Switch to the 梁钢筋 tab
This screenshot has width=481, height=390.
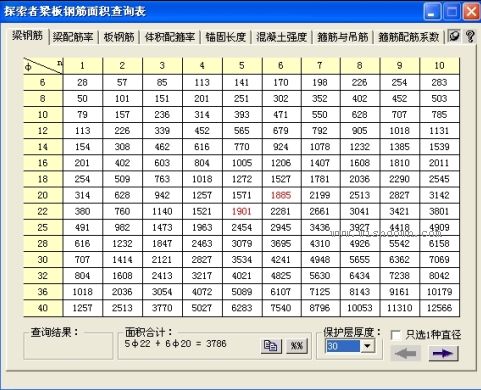tap(28, 35)
